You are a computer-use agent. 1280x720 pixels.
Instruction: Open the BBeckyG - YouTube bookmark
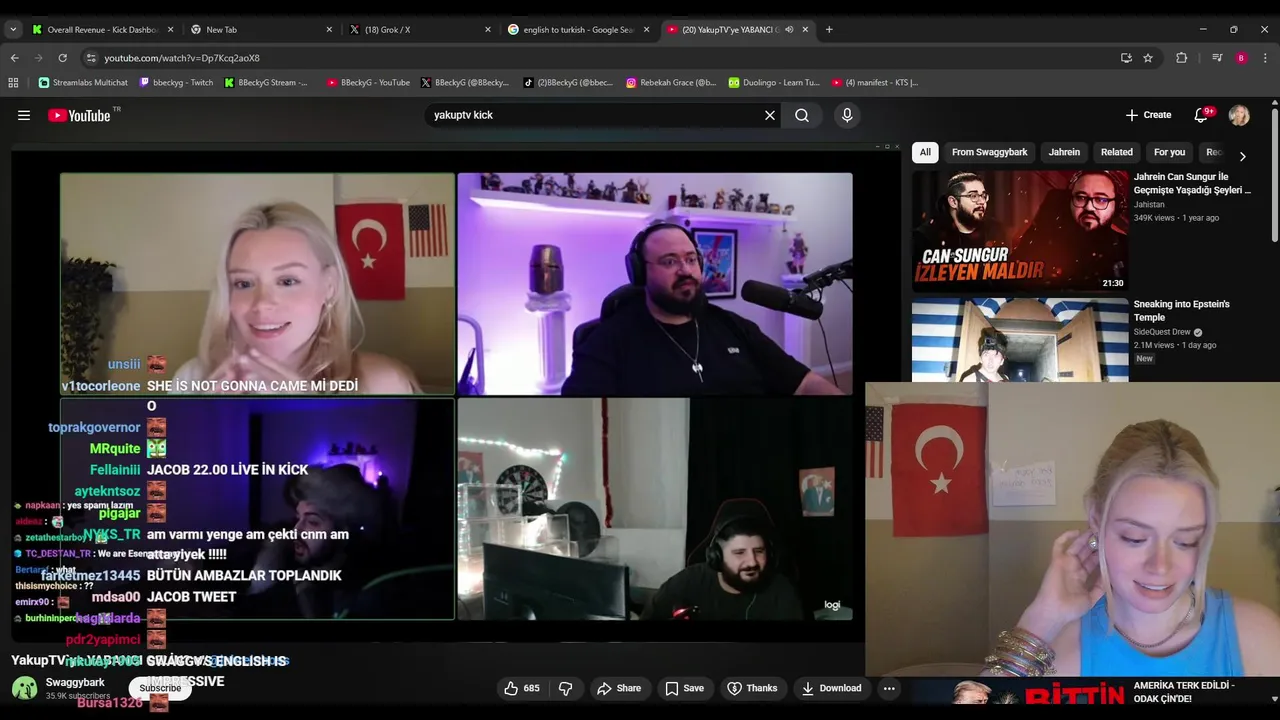[x=368, y=82]
